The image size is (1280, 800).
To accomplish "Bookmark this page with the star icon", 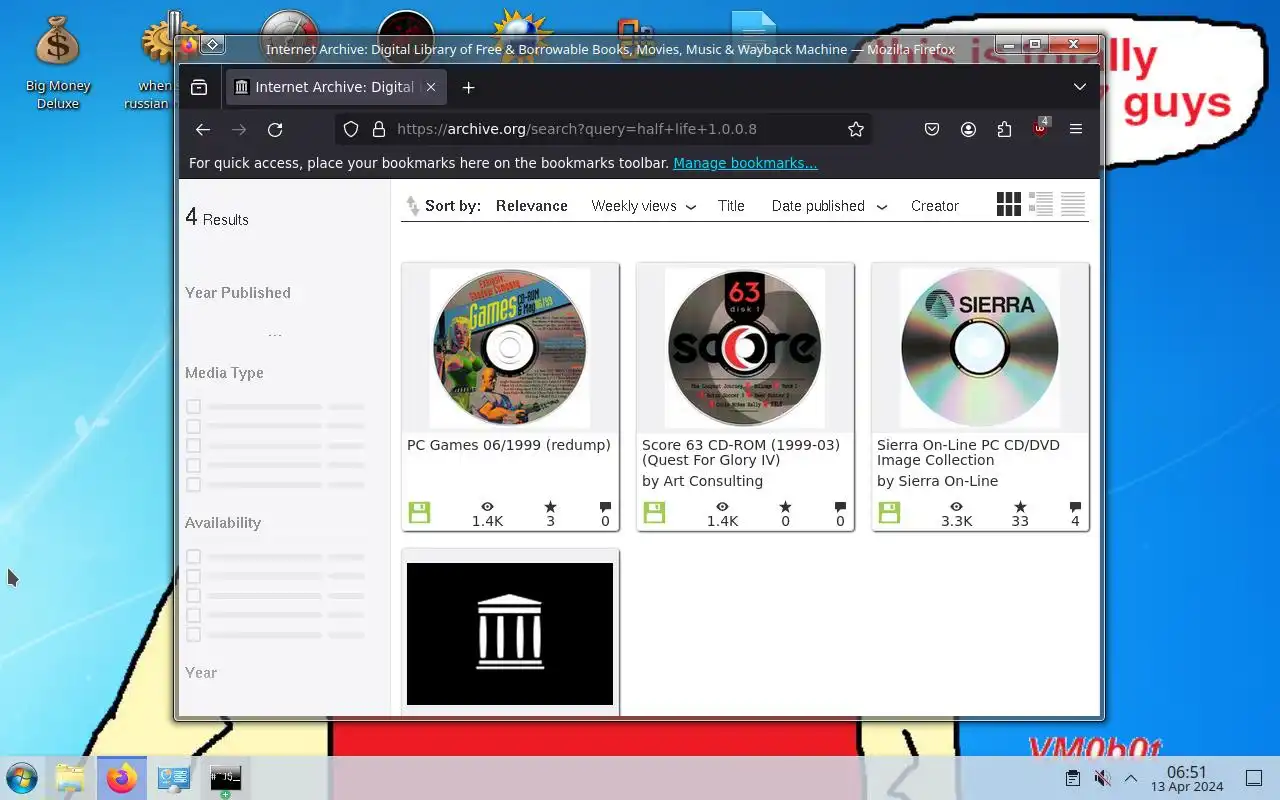I will click(x=856, y=129).
